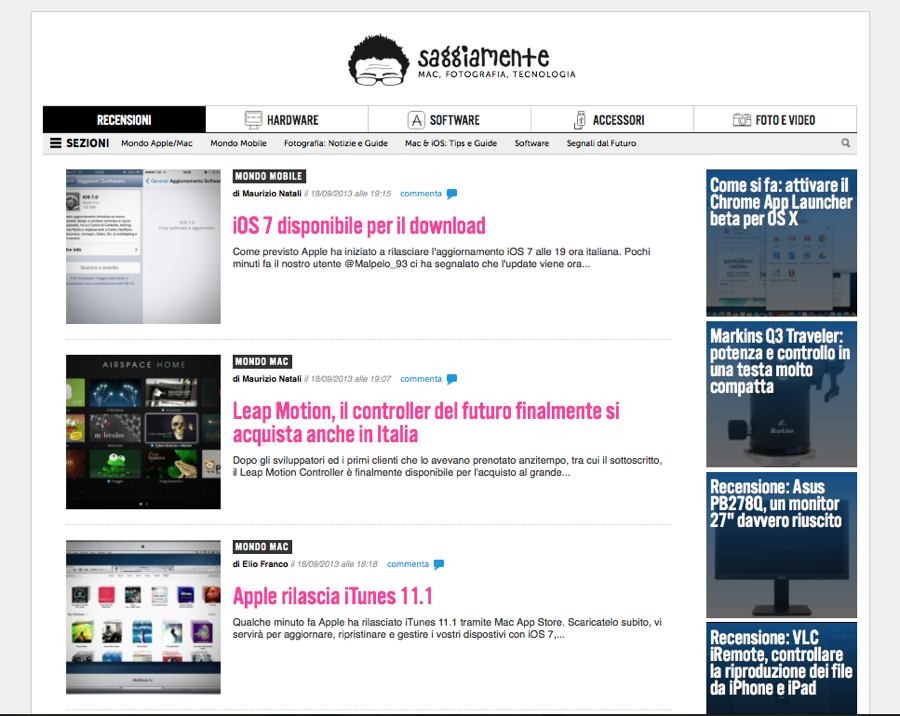Open the Airspace Home thumbnail
Screen dimensions: 900x716
[x=143, y=432]
